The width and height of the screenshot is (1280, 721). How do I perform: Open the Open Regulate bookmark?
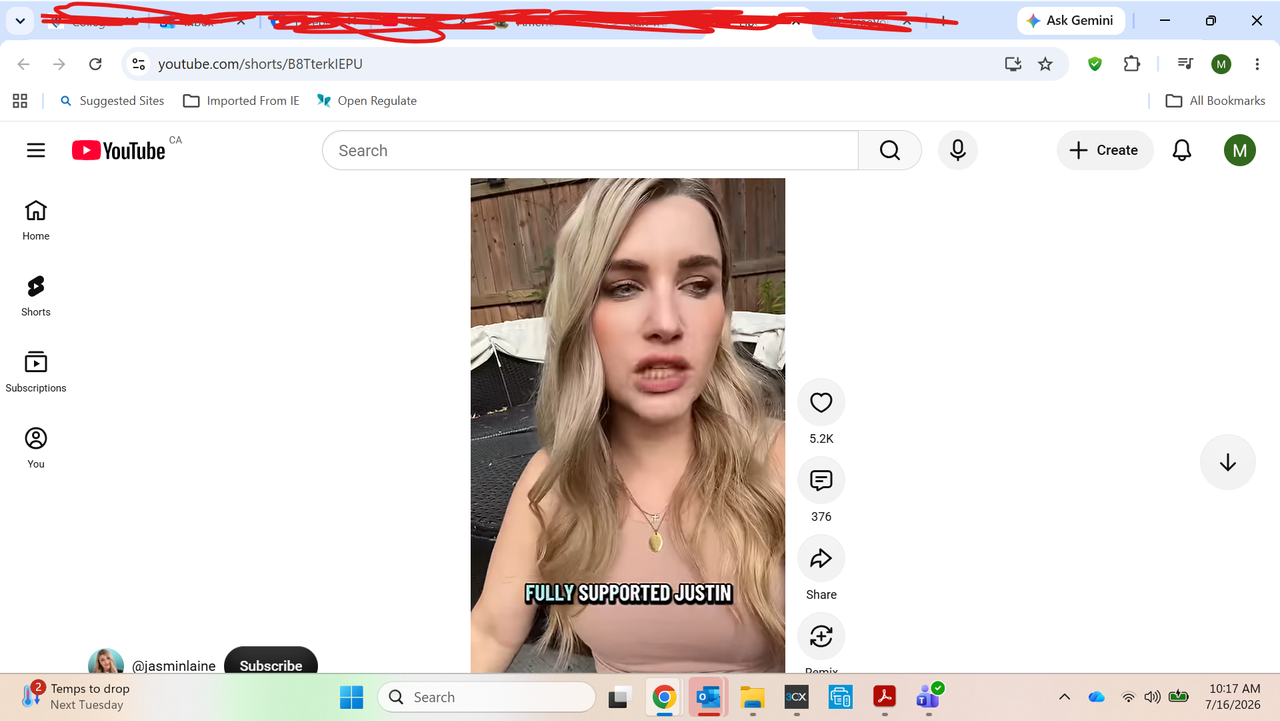[366, 101]
